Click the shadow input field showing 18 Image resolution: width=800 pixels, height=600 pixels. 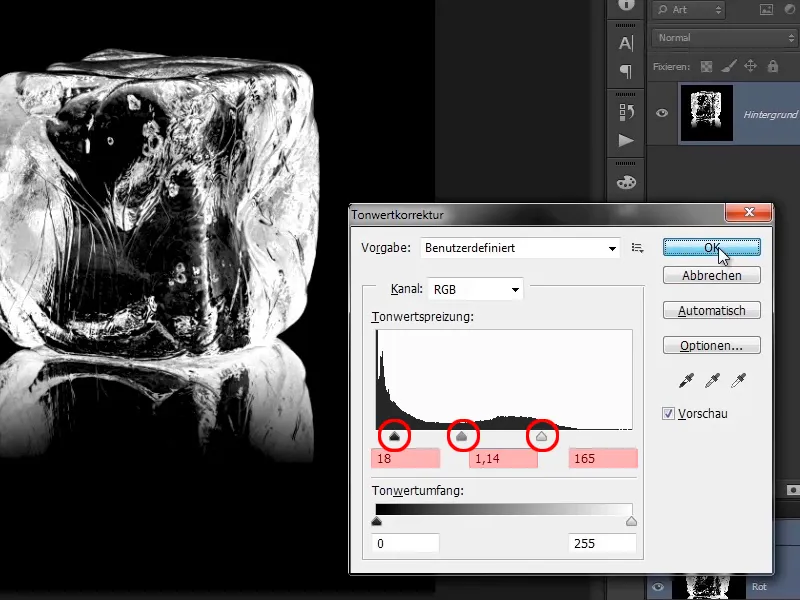(x=406, y=459)
